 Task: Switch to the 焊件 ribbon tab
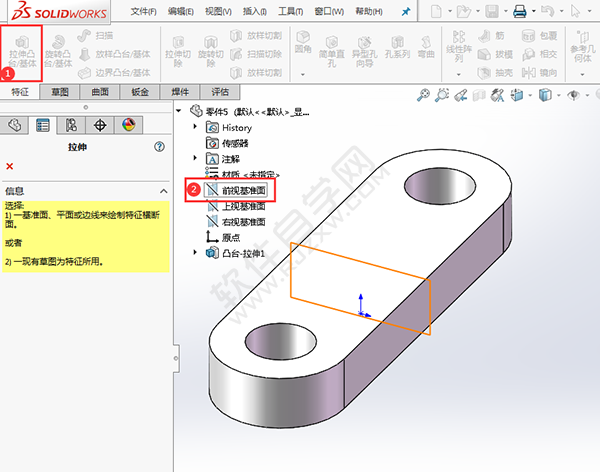pos(180,92)
